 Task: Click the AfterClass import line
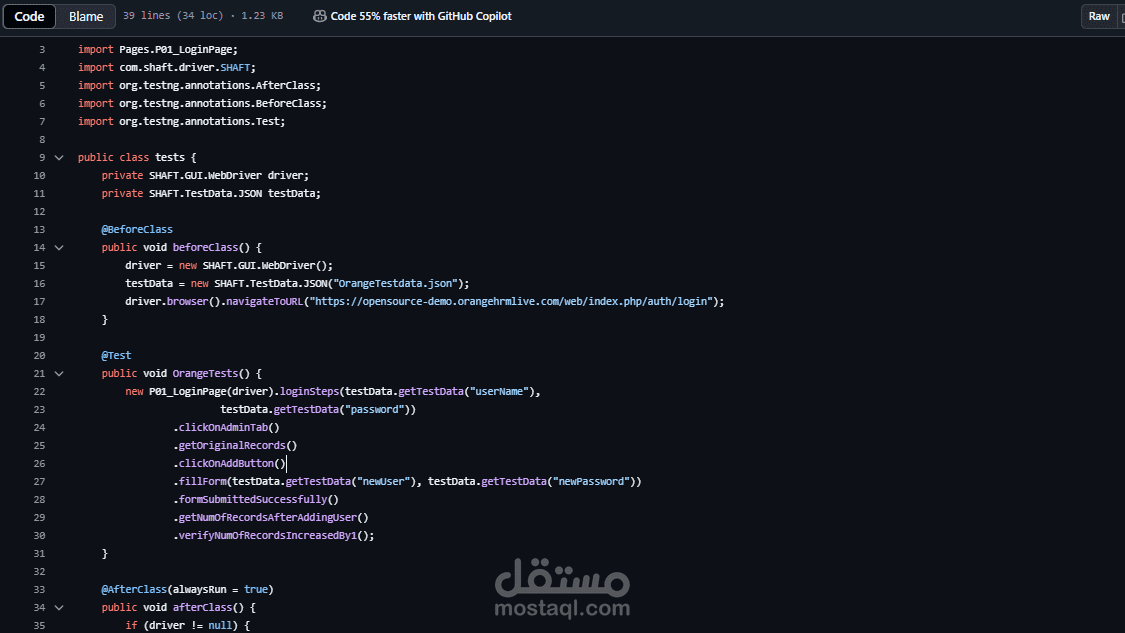coord(199,85)
